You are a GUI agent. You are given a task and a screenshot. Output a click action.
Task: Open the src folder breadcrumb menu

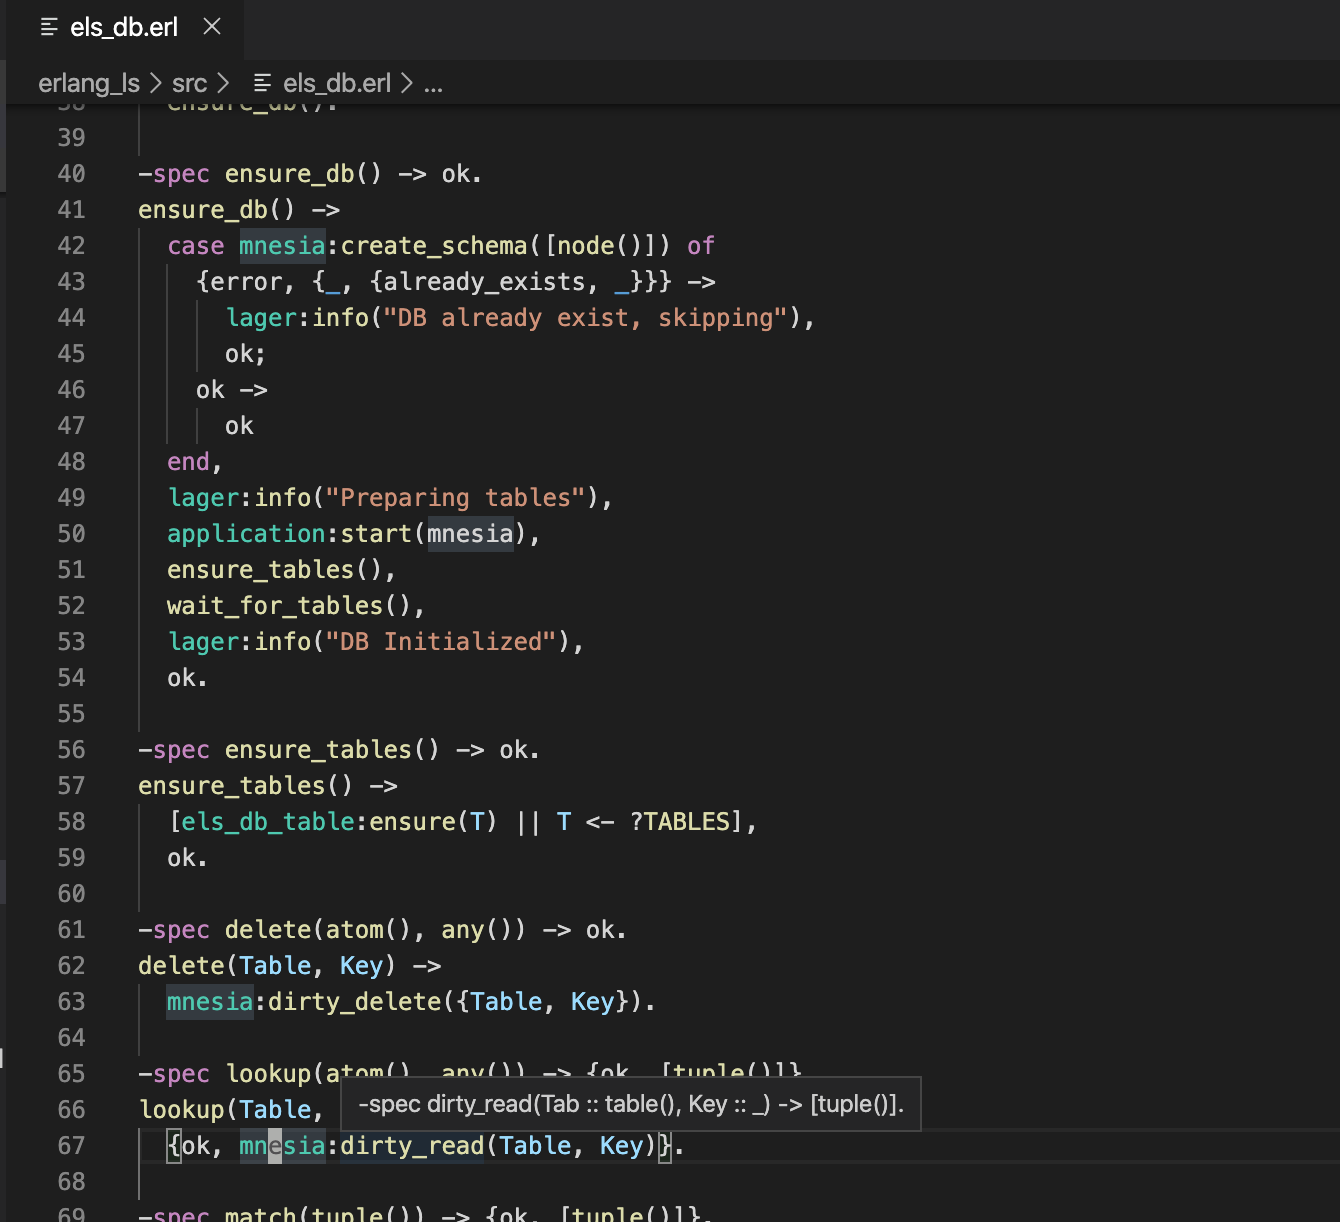coord(189,83)
